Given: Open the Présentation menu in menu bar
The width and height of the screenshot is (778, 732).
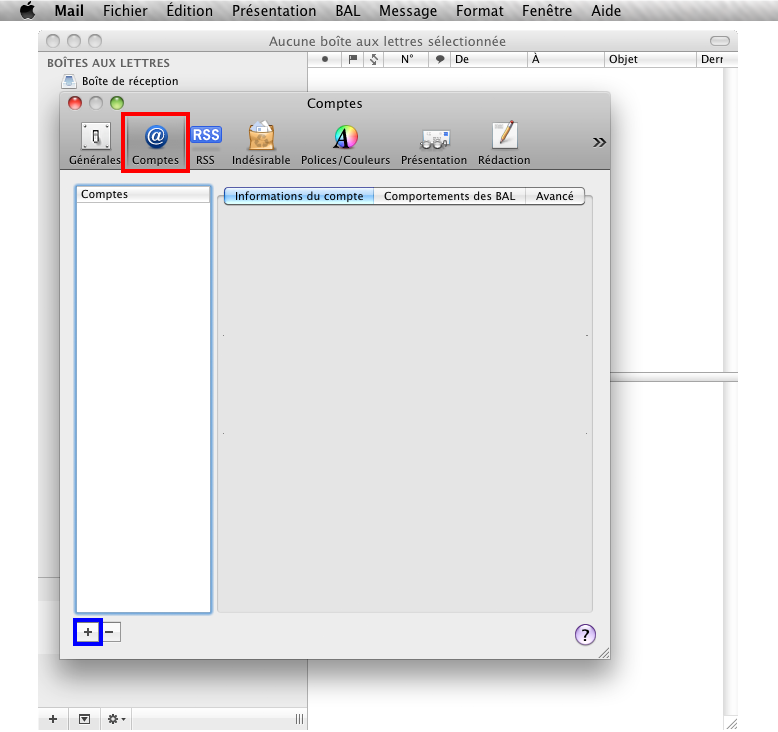Looking at the screenshot, I should click(274, 10).
